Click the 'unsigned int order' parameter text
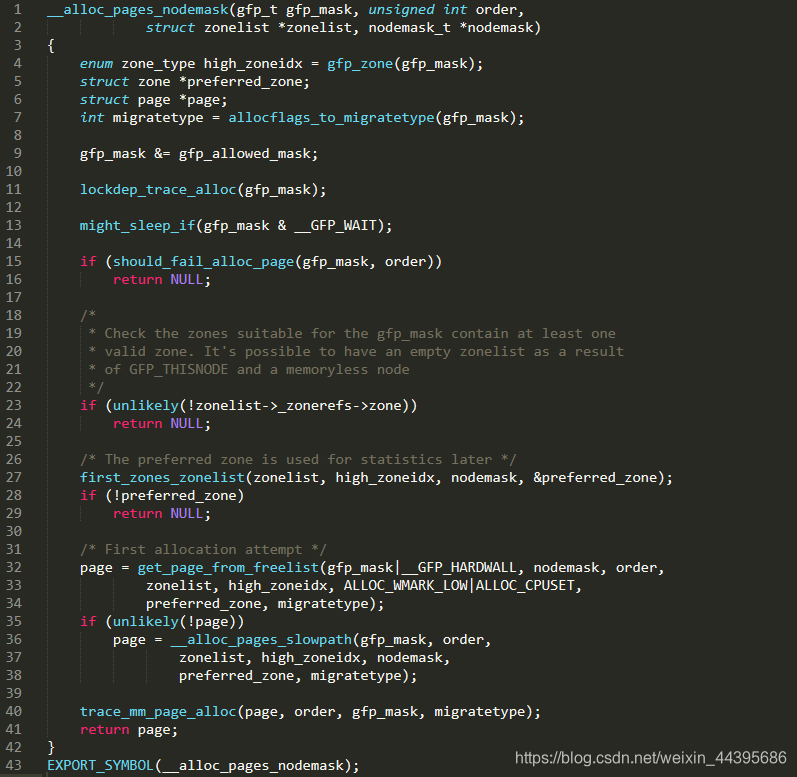The height and width of the screenshot is (777, 797). coord(442,10)
